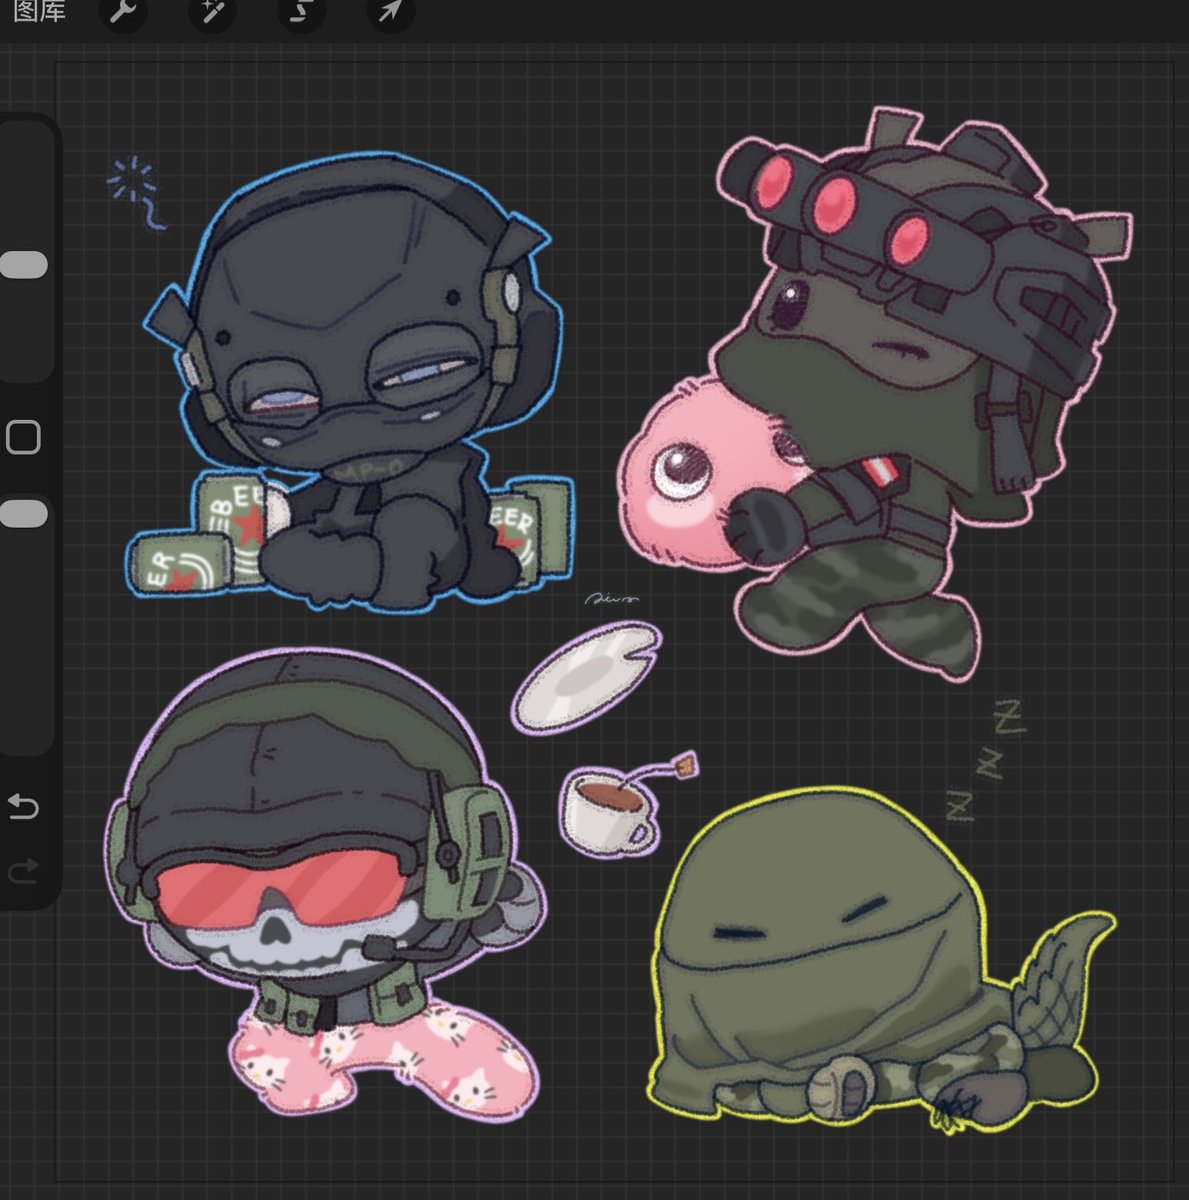Adjust the brush size slider handle

[23, 265]
